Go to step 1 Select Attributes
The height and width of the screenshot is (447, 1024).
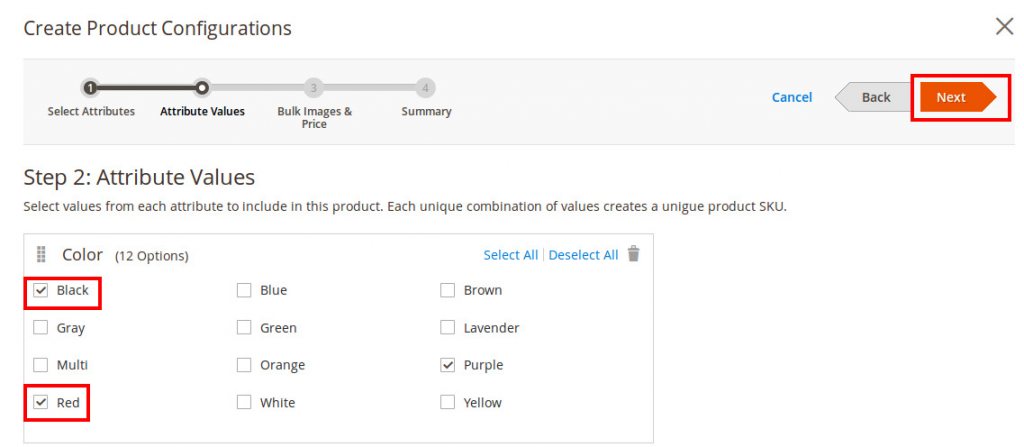click(x=90, y=88)
